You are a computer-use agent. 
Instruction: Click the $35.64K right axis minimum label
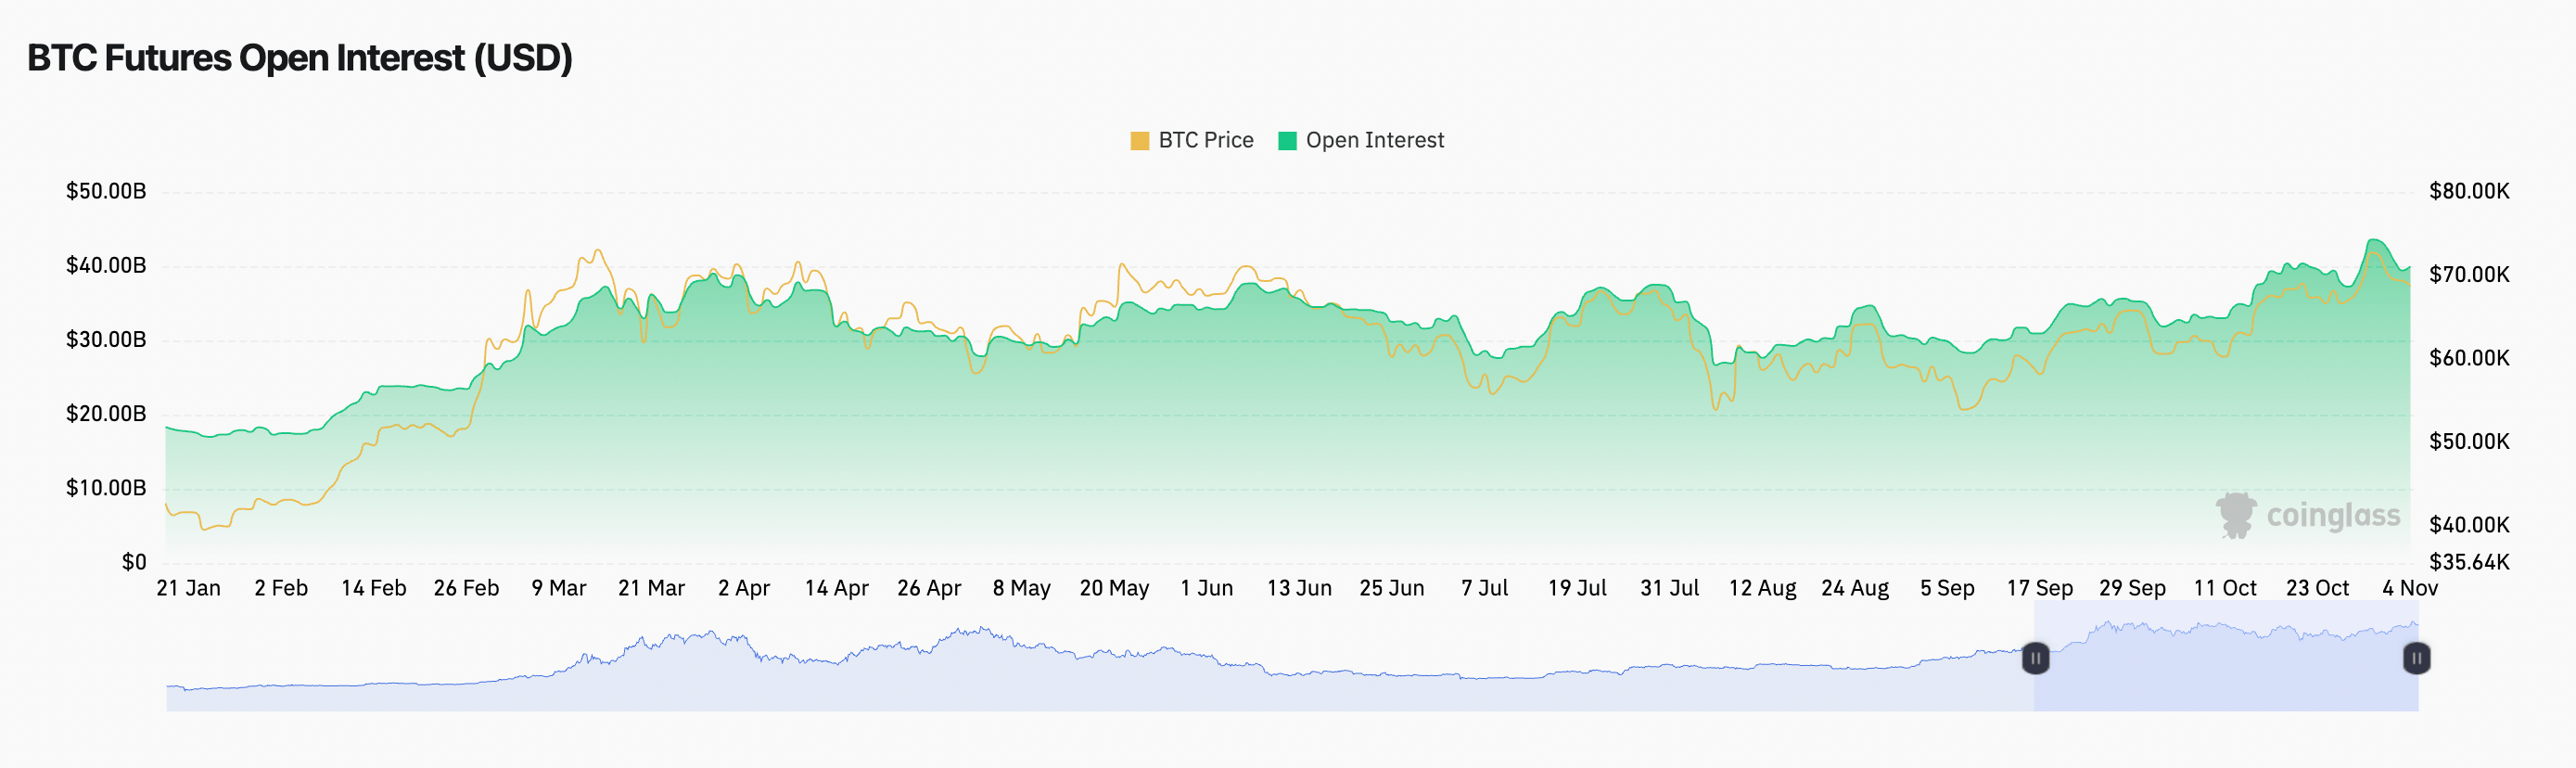coord(2468,562)
